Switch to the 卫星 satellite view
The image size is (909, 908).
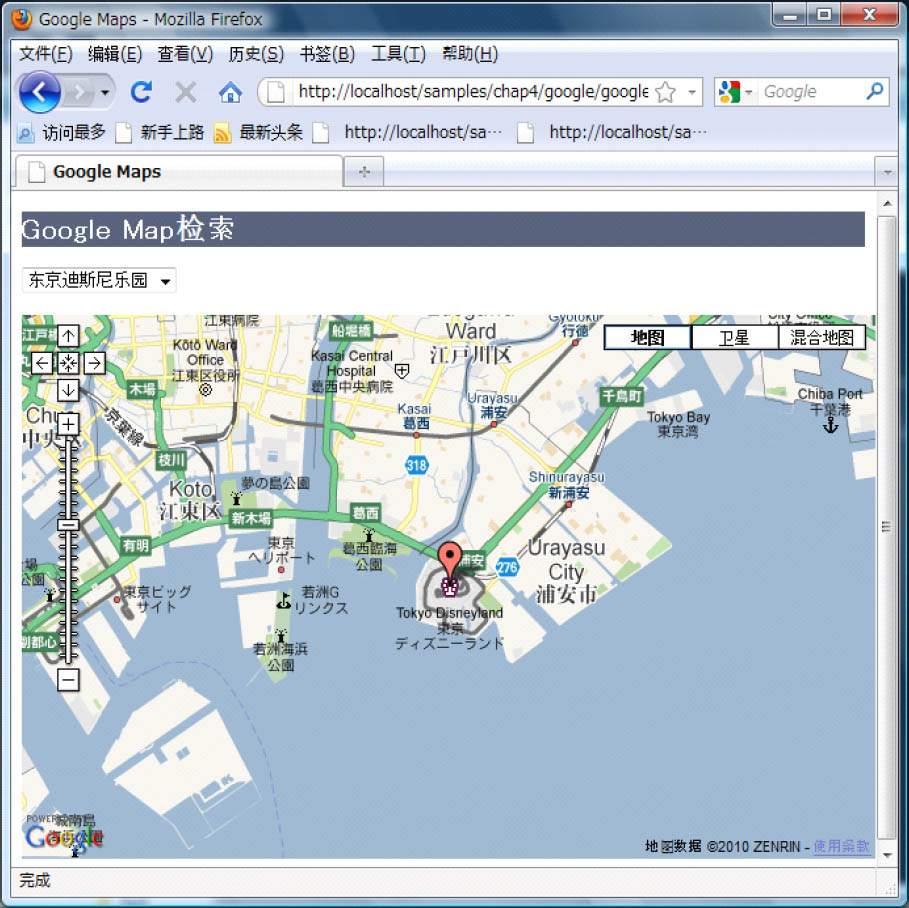click(734, 337)
